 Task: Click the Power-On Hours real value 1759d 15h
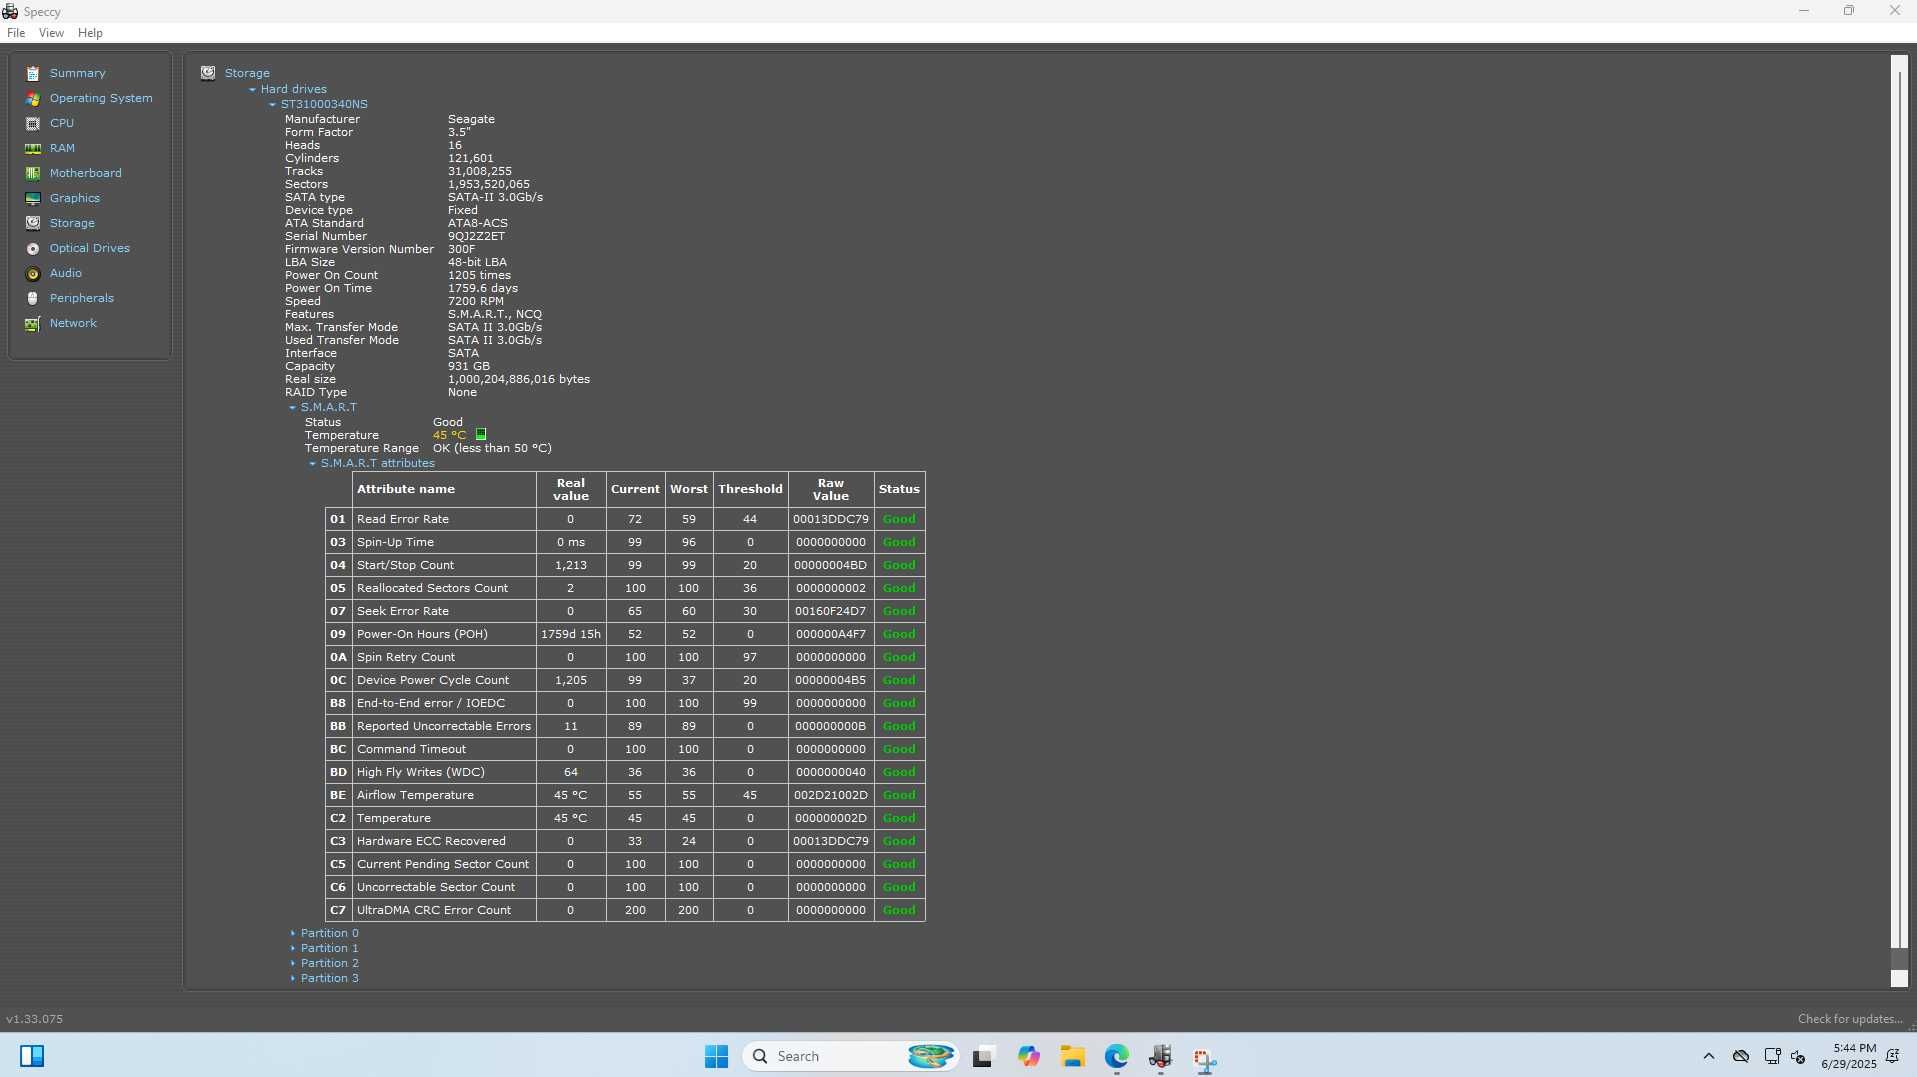tap(571, 634)
